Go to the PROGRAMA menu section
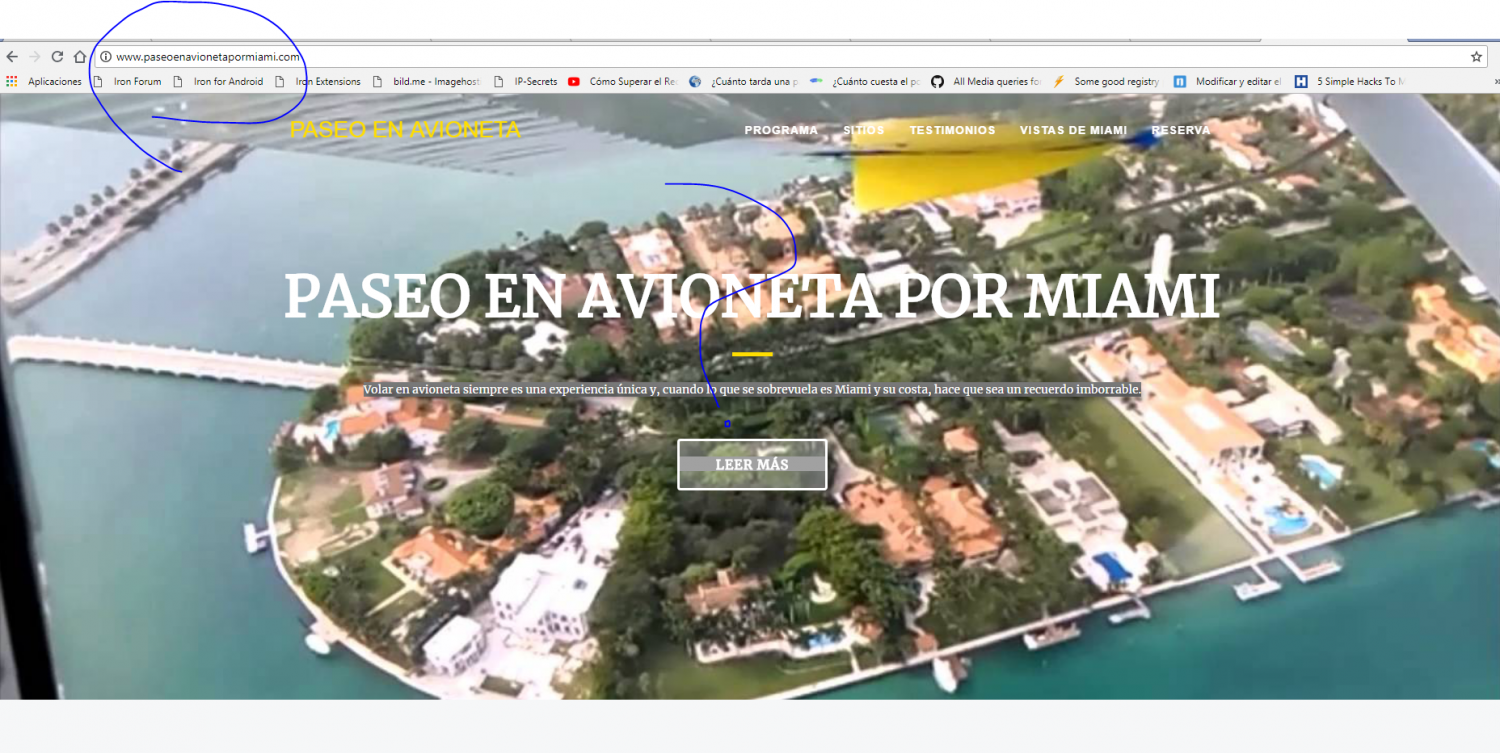This screenshot has height=753, width=1500. tap(781, 130)
